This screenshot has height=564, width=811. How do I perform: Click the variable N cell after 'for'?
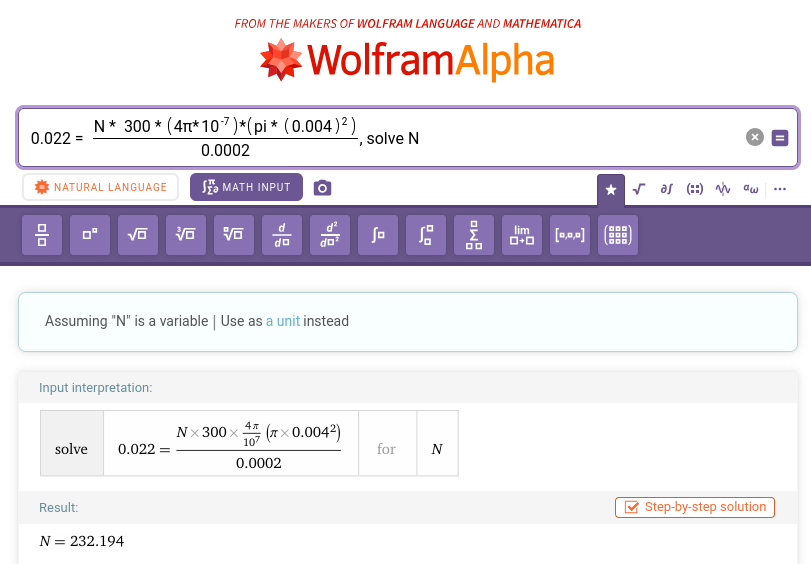click(437, 443)
